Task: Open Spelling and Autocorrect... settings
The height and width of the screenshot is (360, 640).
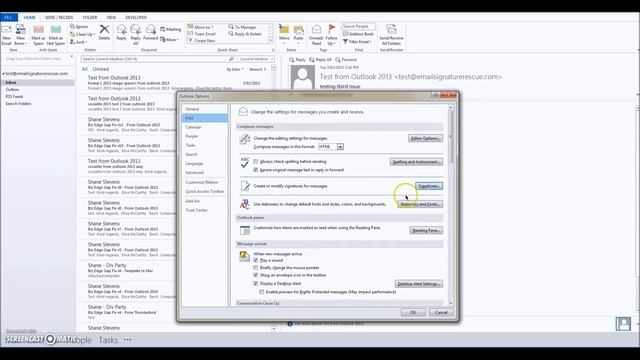Action: pyautogui.click(x=416, y=162)
